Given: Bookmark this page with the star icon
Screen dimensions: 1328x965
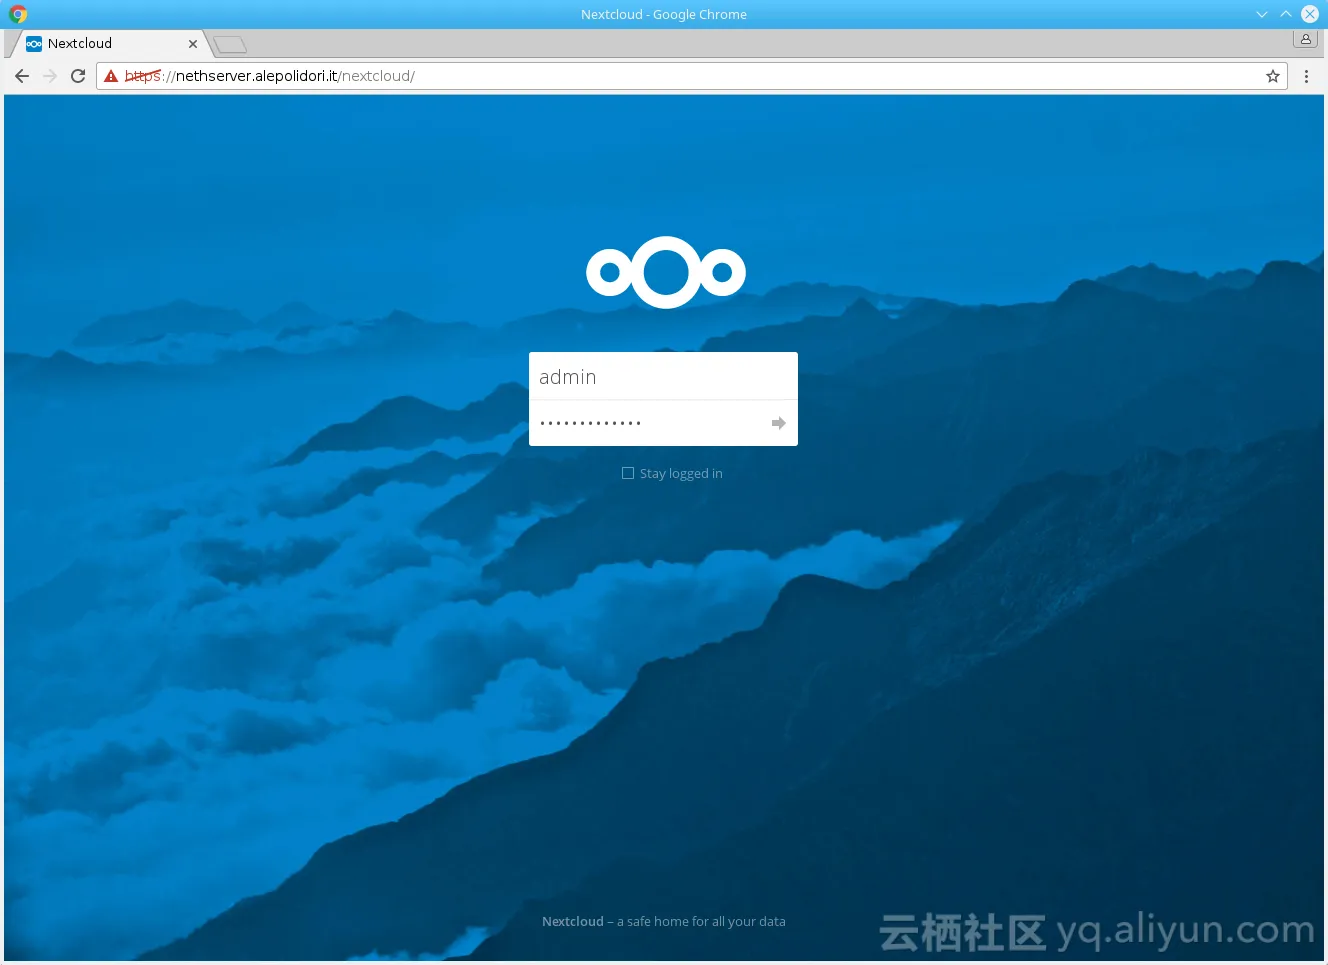Looking at the screenshot, I should (1273, 76).
